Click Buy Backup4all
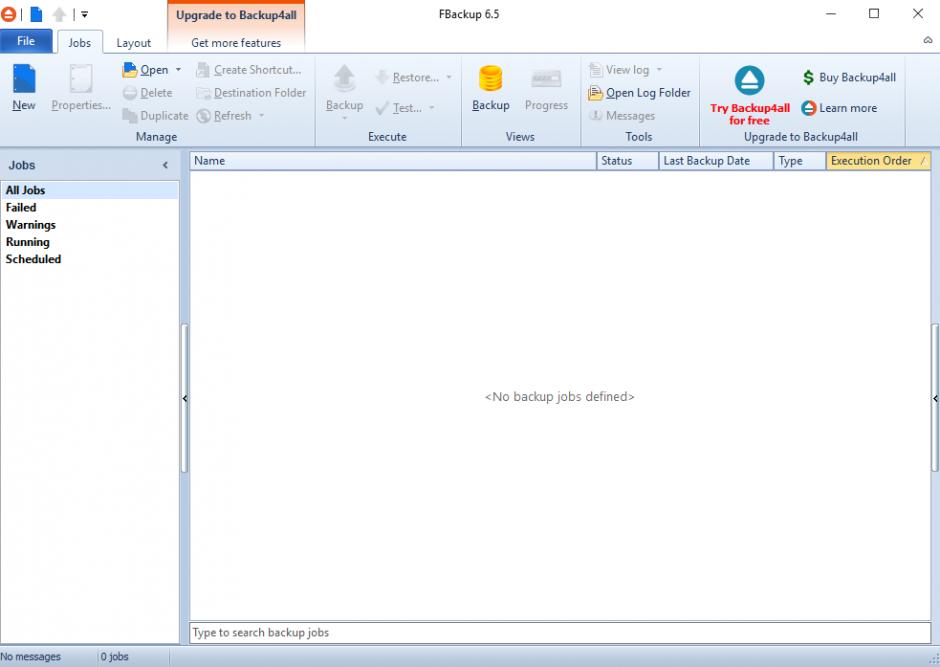 pyautogui.click(x=849, y=77)
